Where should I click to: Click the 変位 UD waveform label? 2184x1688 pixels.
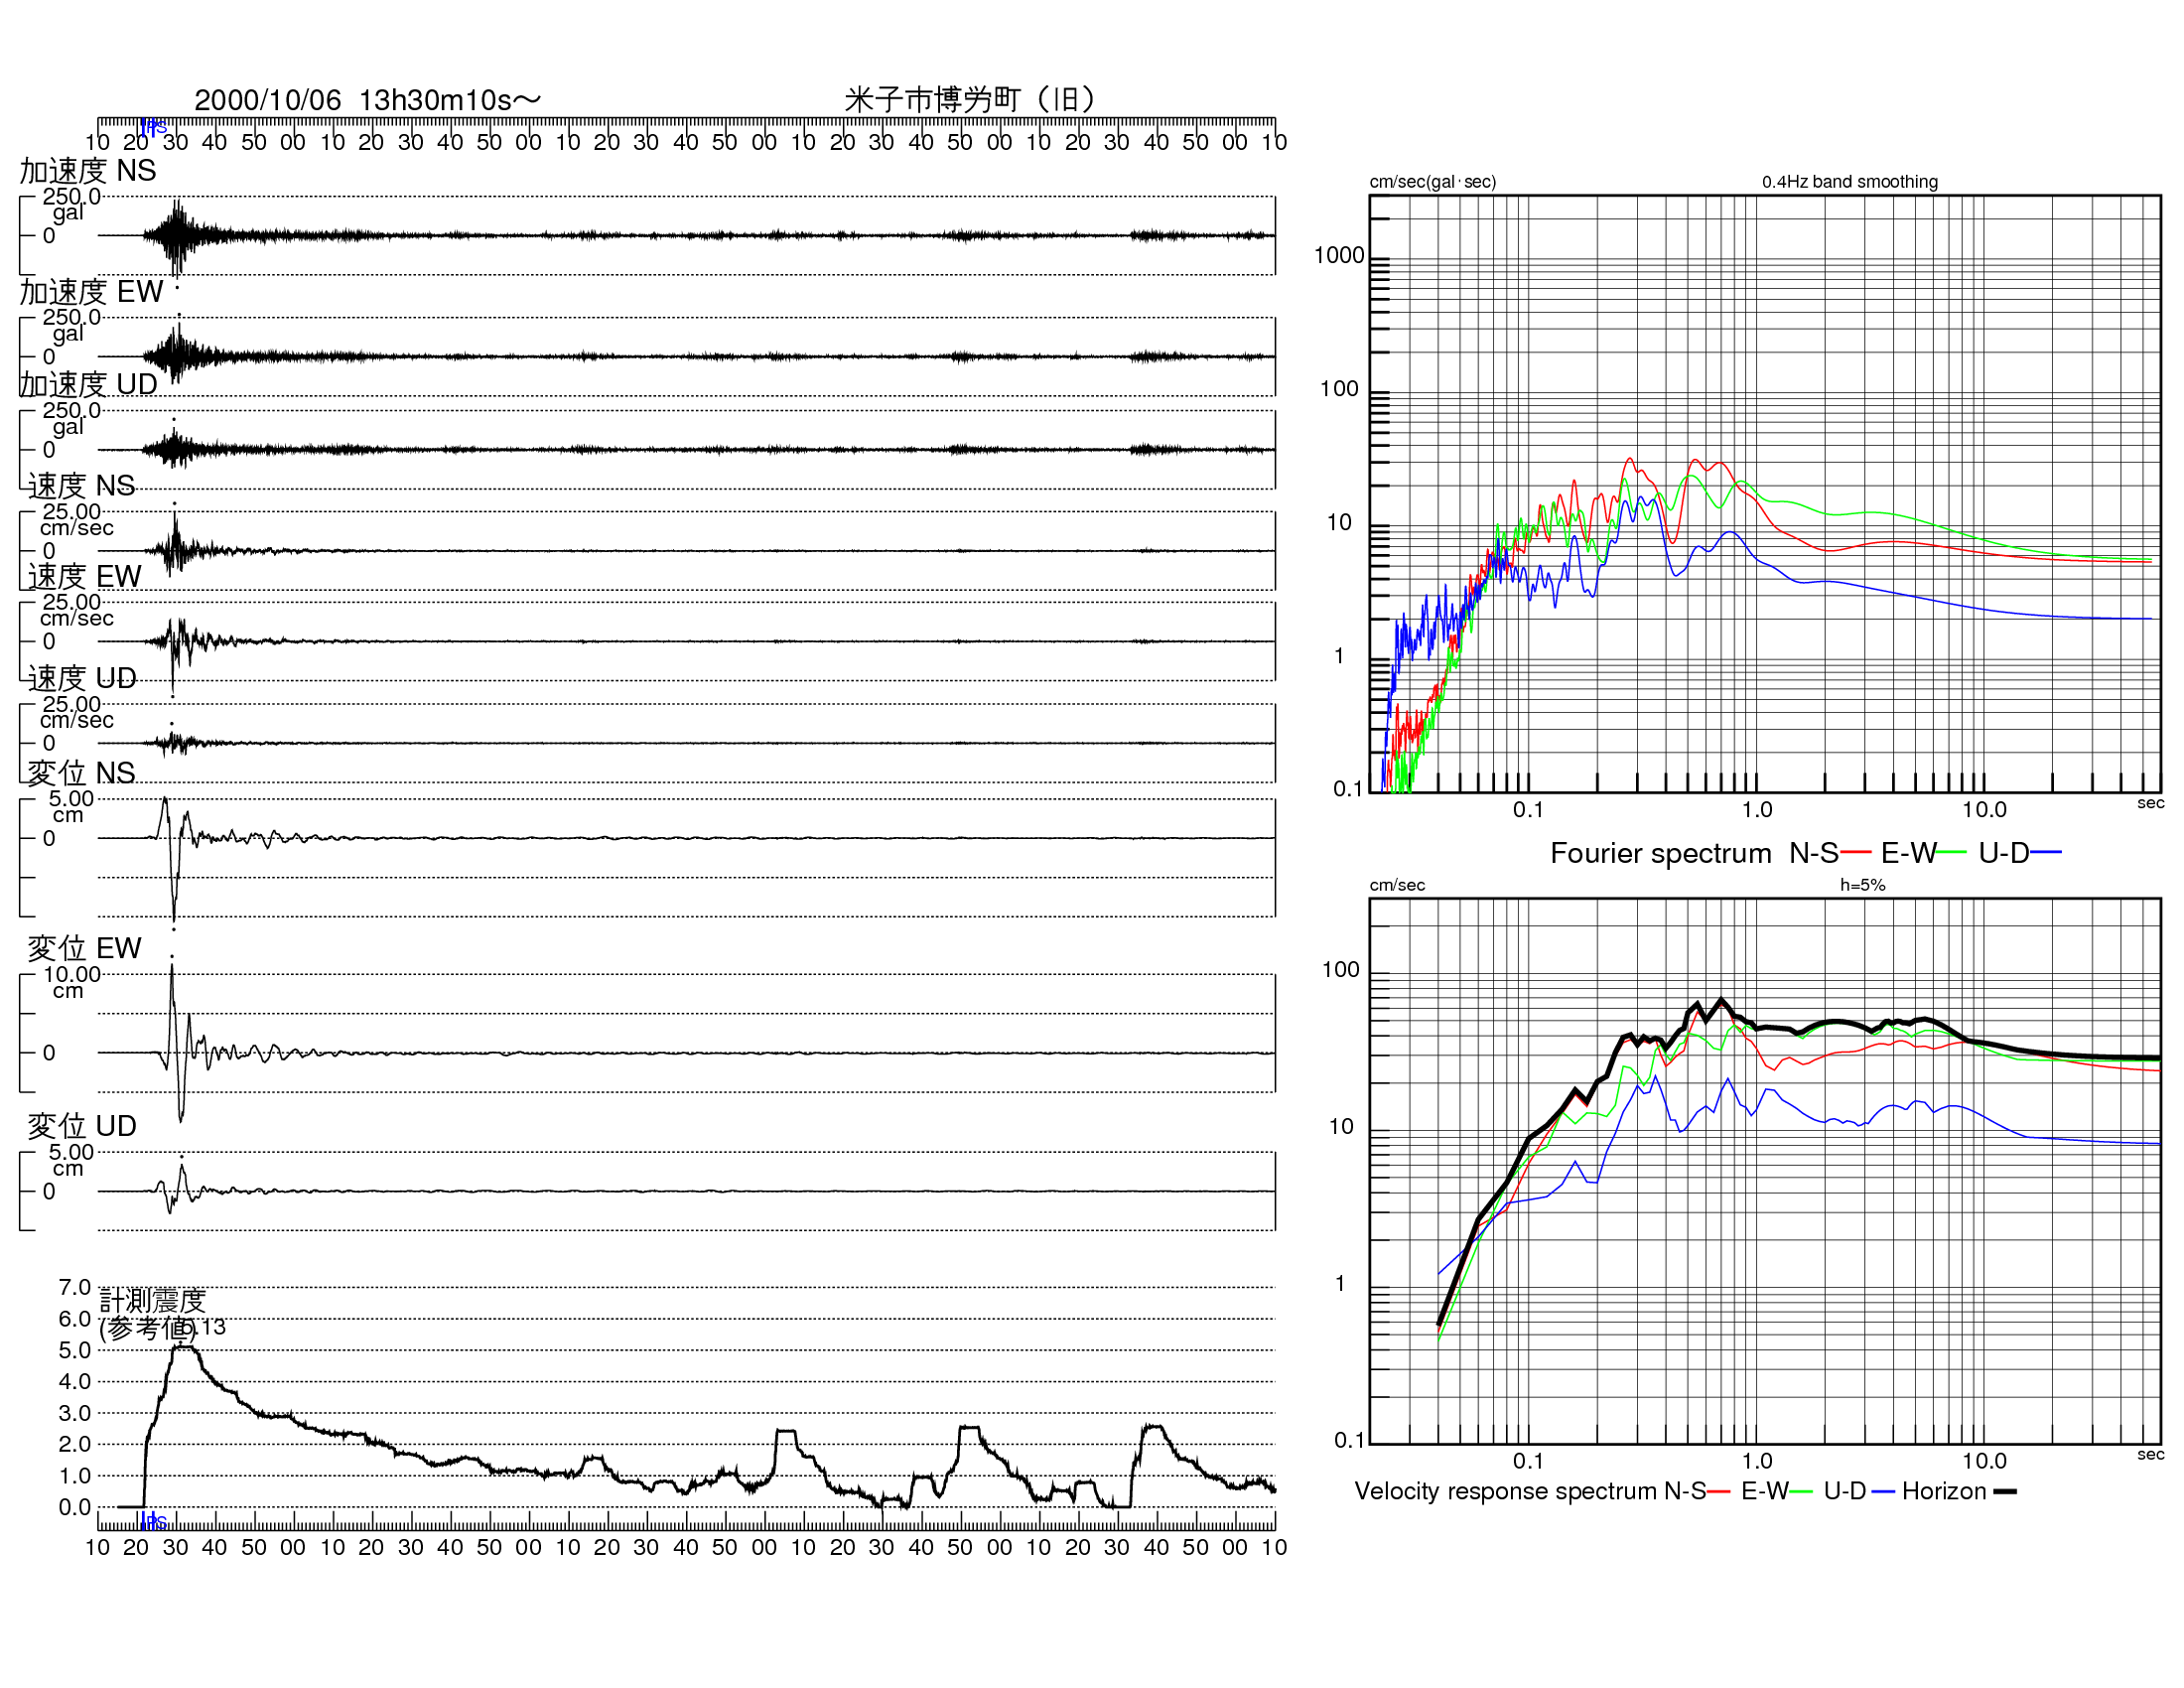click(x=81, y=1126)
